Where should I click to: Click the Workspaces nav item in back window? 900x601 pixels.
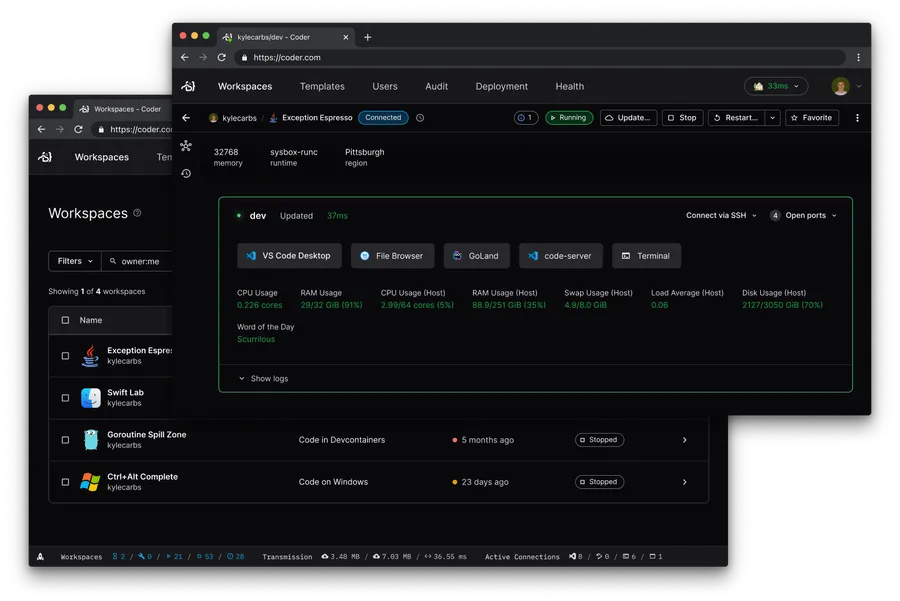coord(102,157)
